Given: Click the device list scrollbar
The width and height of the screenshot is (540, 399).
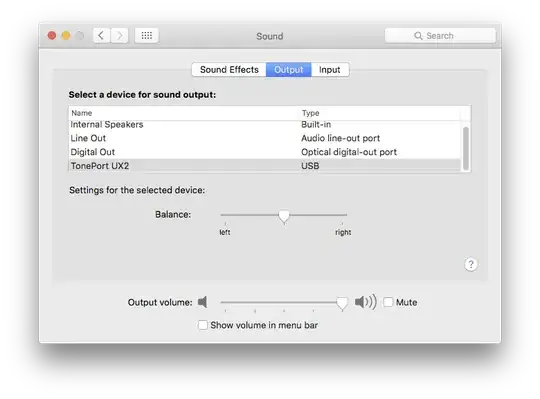Looking at the screenshot, I should click(466, 148).
